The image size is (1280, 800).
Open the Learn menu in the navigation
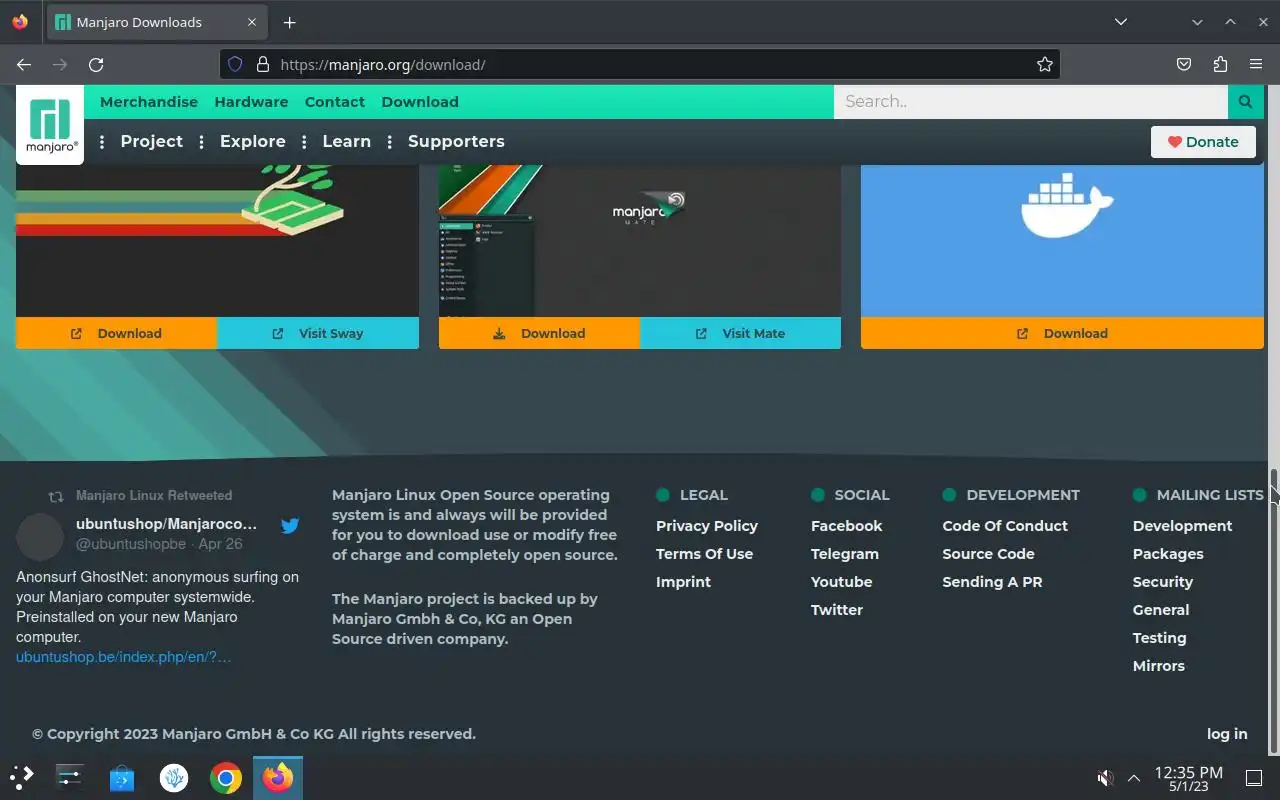point(347,141)
